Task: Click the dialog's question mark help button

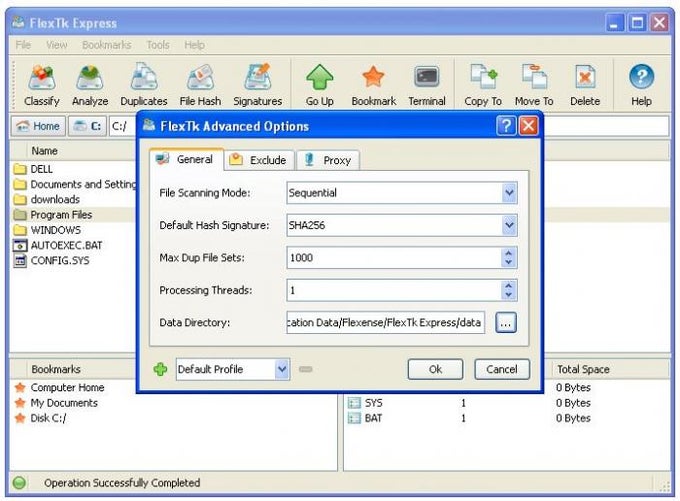Action: pos(506,126)
